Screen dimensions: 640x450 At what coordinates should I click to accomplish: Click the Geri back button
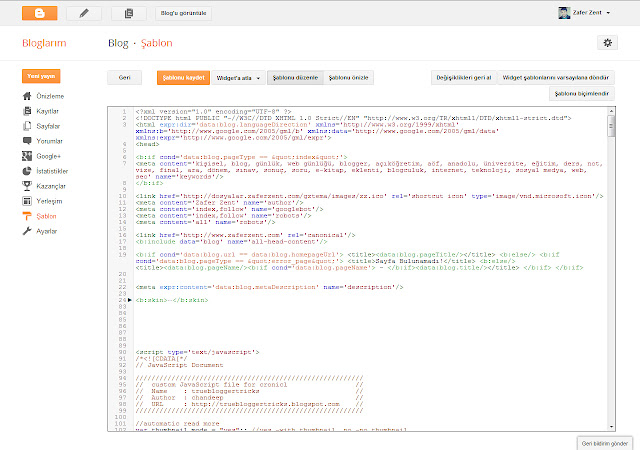pos(124,78)
